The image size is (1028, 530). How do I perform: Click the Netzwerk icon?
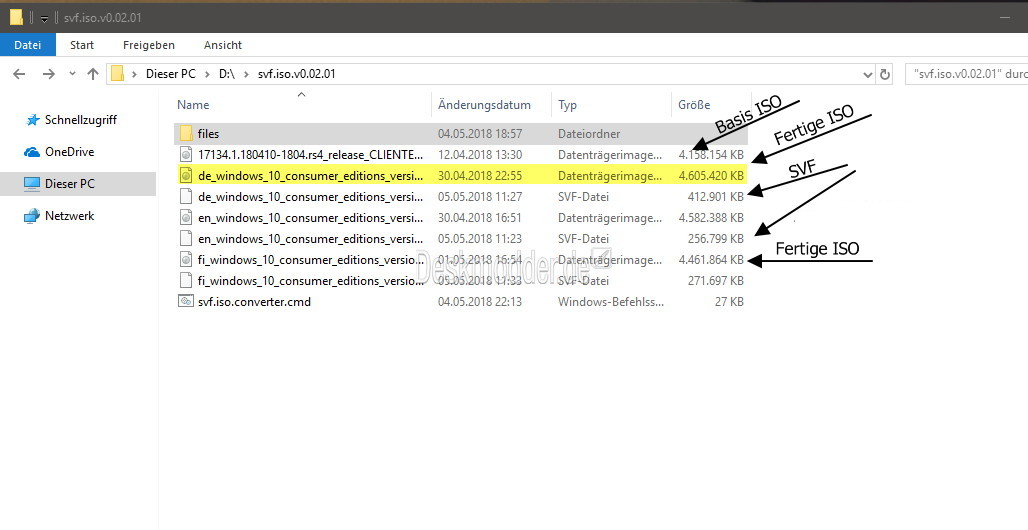[32, 216]
